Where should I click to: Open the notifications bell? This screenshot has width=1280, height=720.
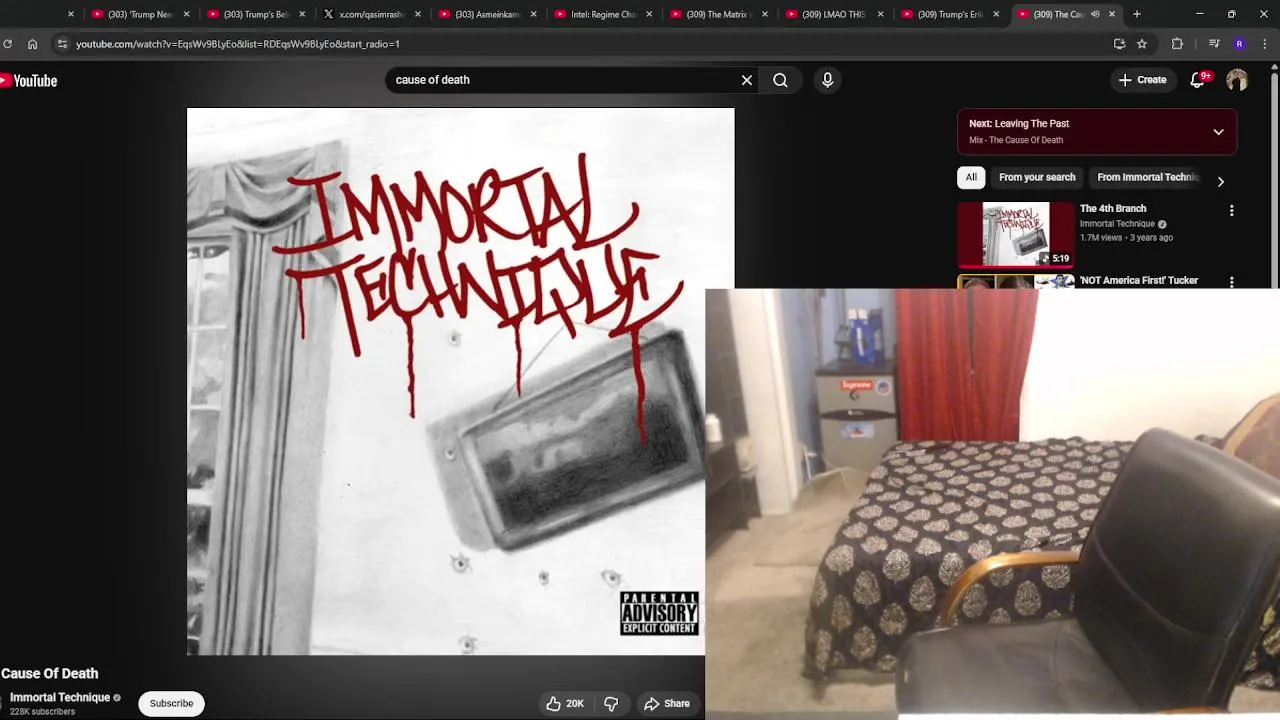(x=1198, y=80)
